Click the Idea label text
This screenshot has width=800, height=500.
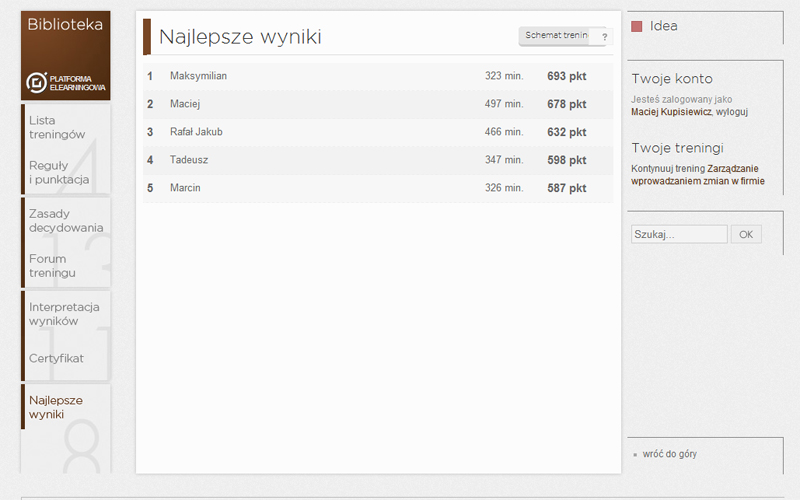(x=664, y=26)
